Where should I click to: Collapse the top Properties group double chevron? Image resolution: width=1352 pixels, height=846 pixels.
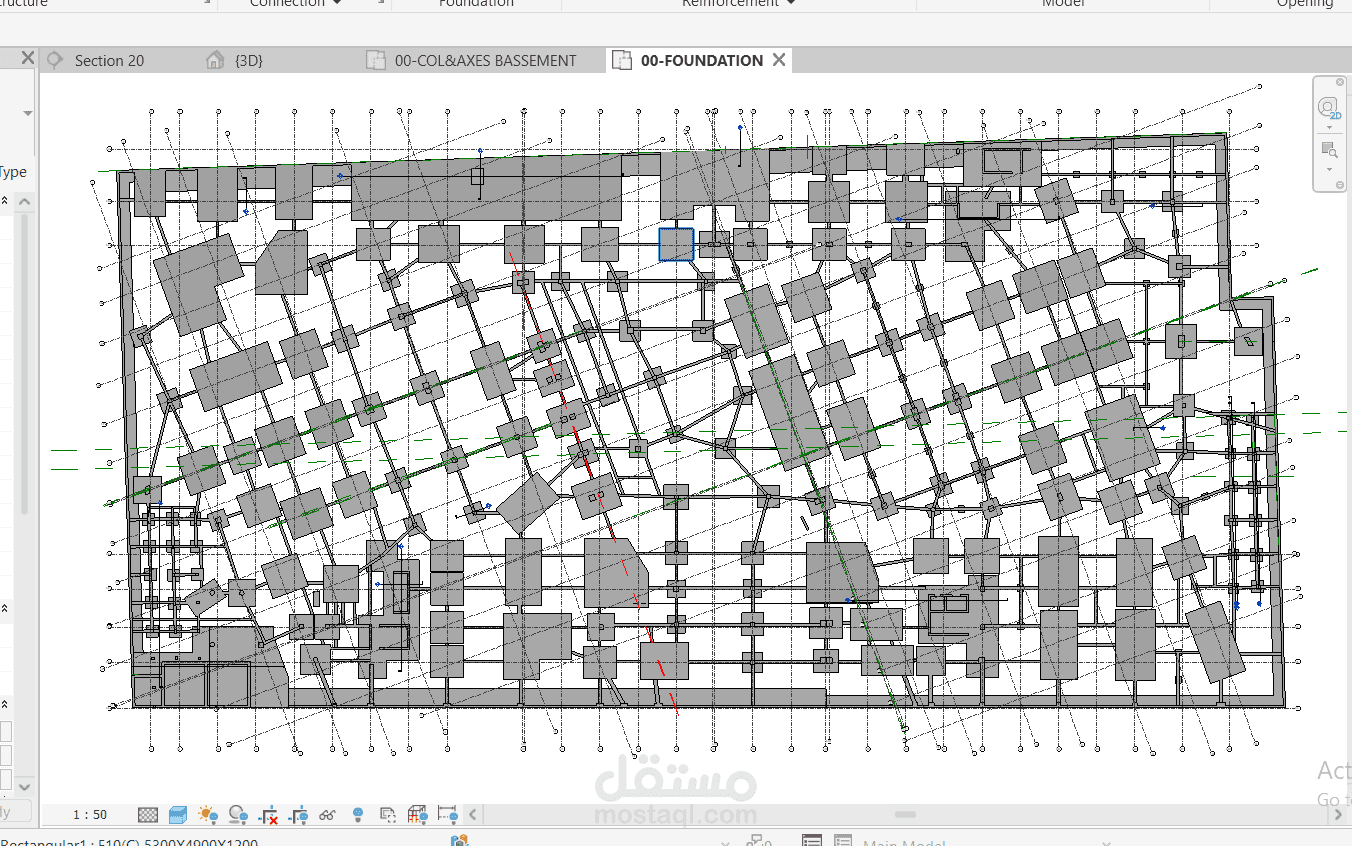(4, 201)
